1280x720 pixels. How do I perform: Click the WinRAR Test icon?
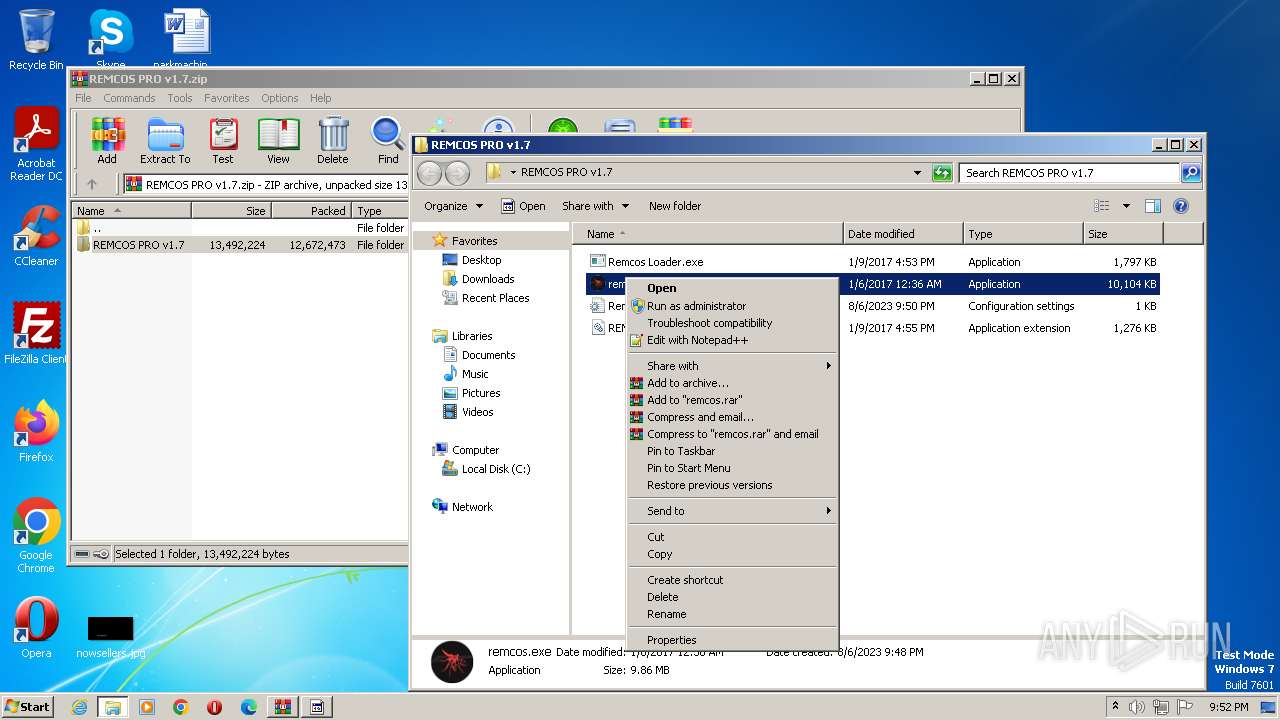tap(223, 141)
